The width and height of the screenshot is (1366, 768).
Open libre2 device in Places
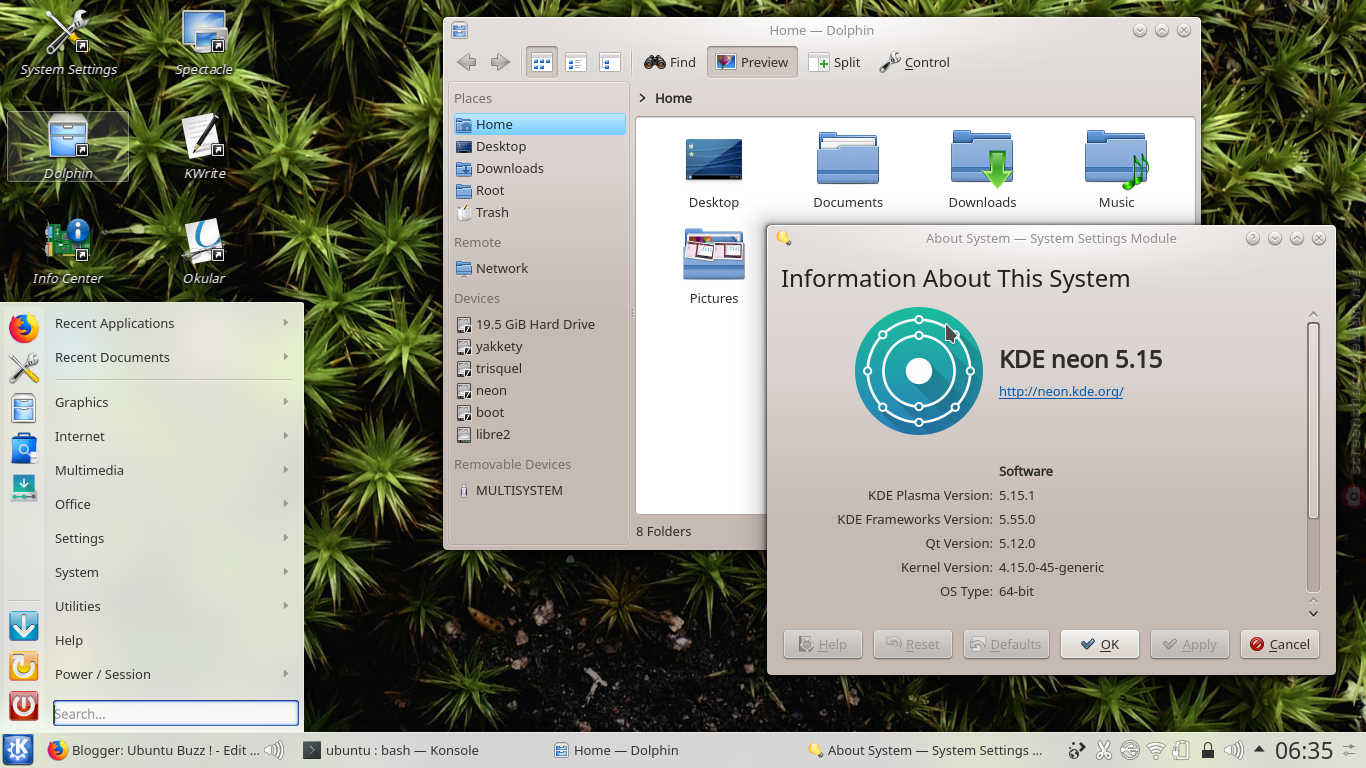539,434
